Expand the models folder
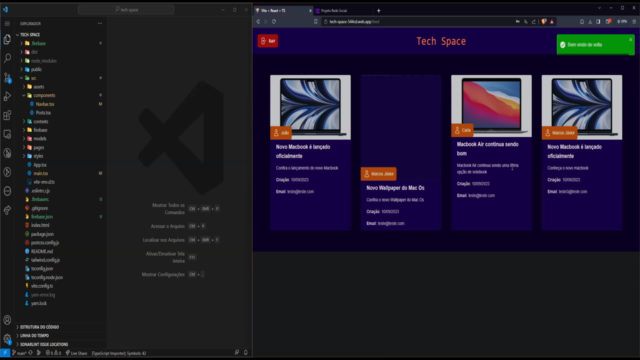This screenshot has width=640, height=360. [40, 139]
